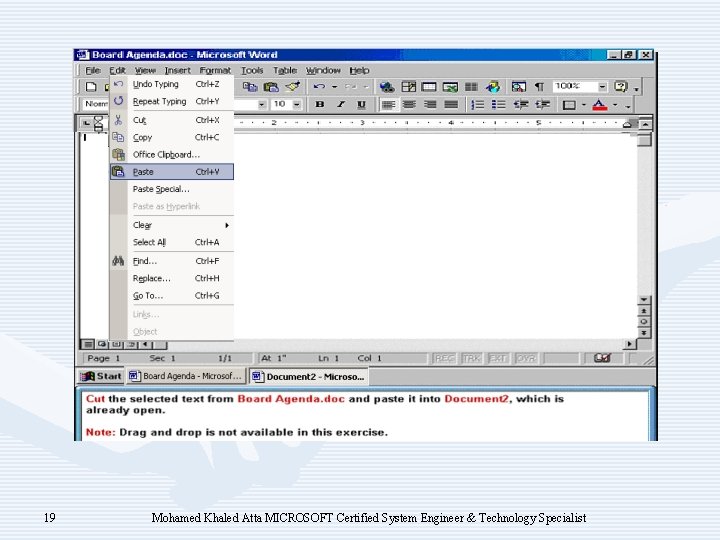Choose Office Clipboard menu entry
This screenshot has height=540, width=720.
[172, 155]
